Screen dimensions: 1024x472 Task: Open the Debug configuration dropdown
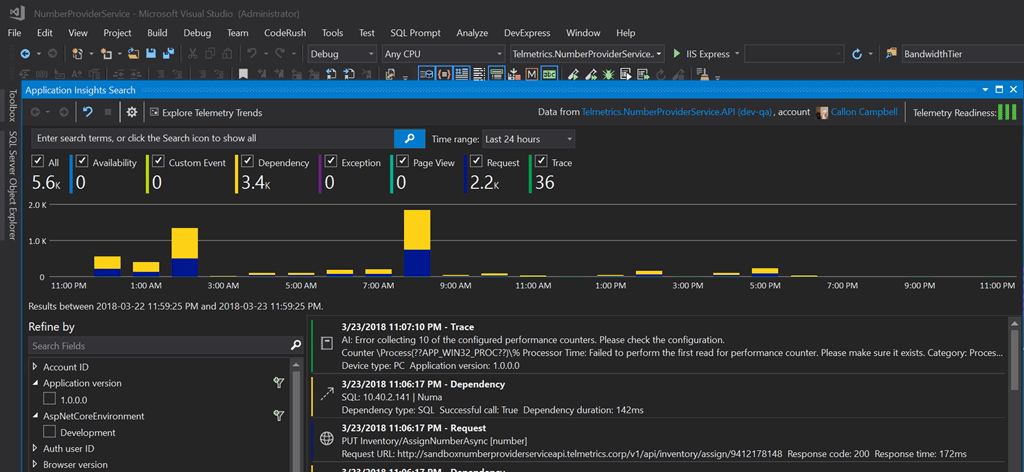pos(342,53)
